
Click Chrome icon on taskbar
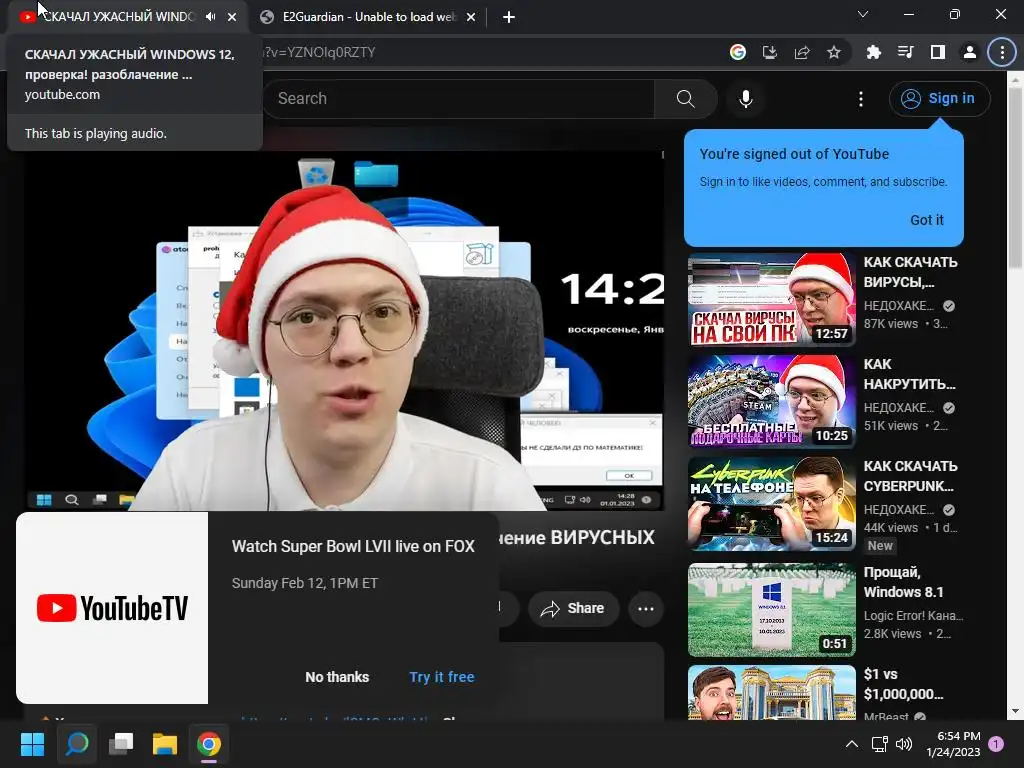[209, 744]
